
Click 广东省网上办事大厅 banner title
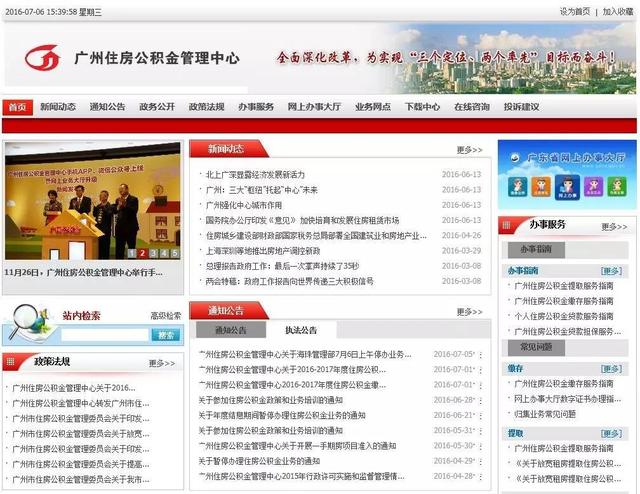click(576, 157)
